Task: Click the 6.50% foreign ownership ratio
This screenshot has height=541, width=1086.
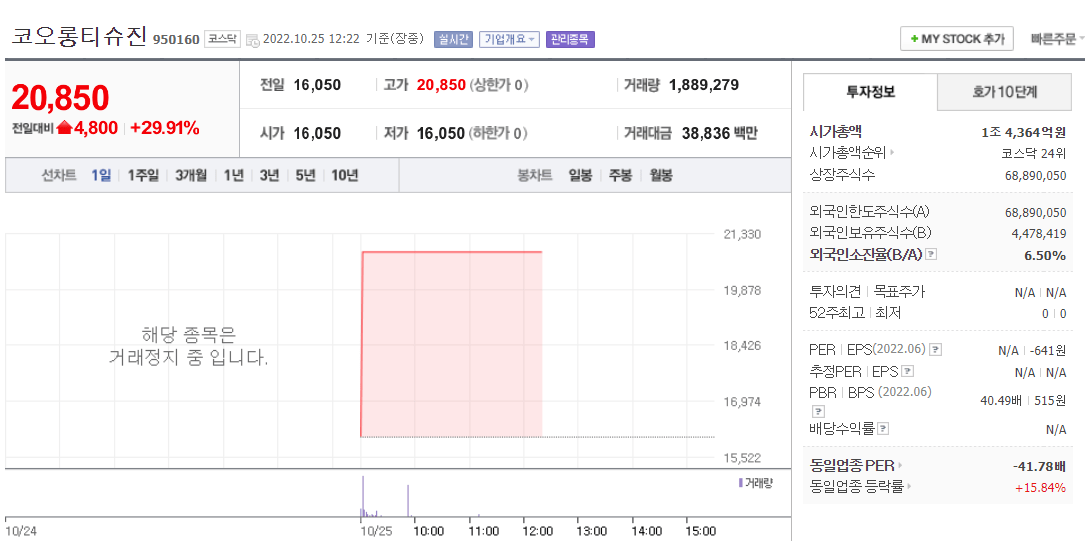Action: (x=1045, y=256)
